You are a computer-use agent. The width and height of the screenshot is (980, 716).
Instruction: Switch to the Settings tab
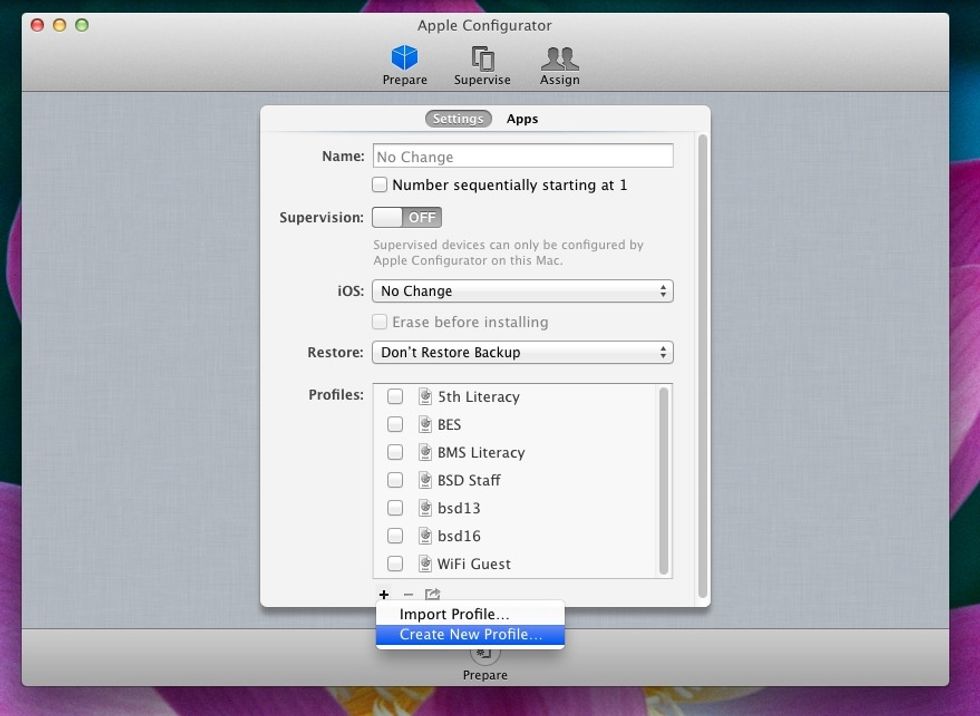click(458, 119)
